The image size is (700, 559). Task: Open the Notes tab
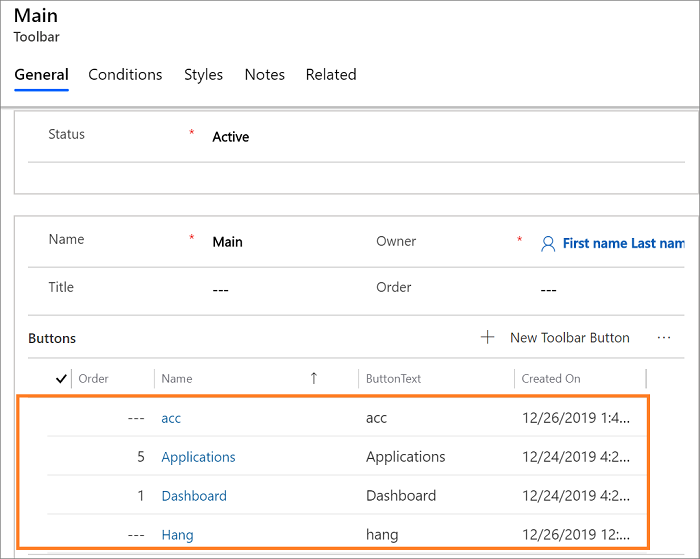[265, 75]
